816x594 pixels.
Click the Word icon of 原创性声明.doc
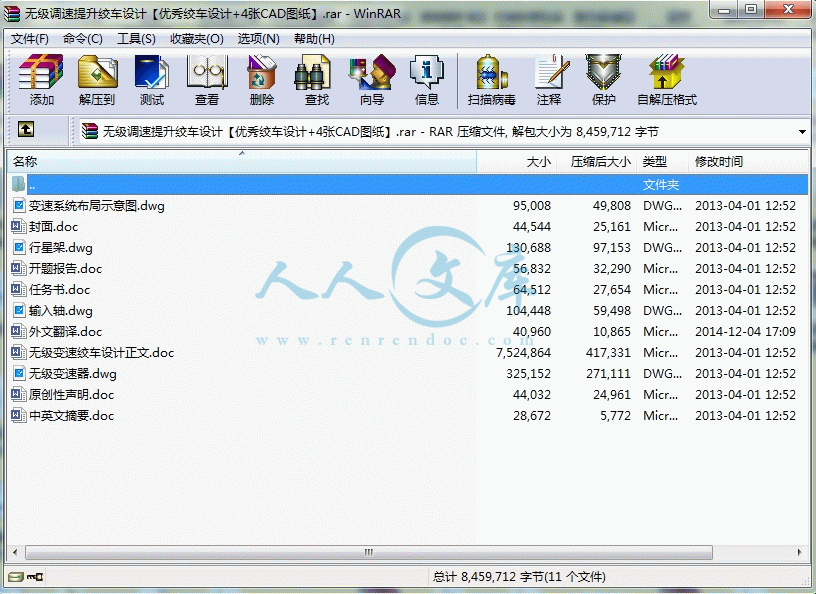[x=19, y=395]
